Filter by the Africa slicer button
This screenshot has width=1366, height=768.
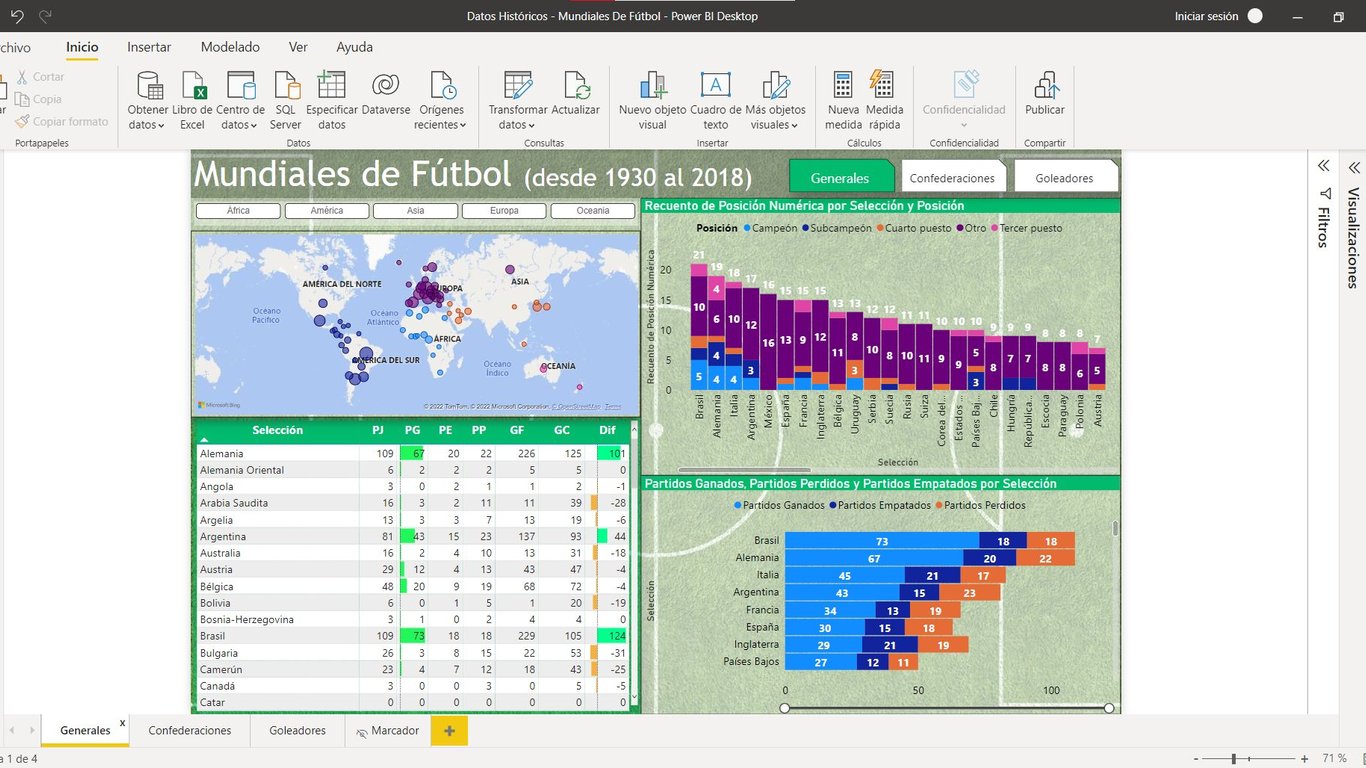coord(238,211)
